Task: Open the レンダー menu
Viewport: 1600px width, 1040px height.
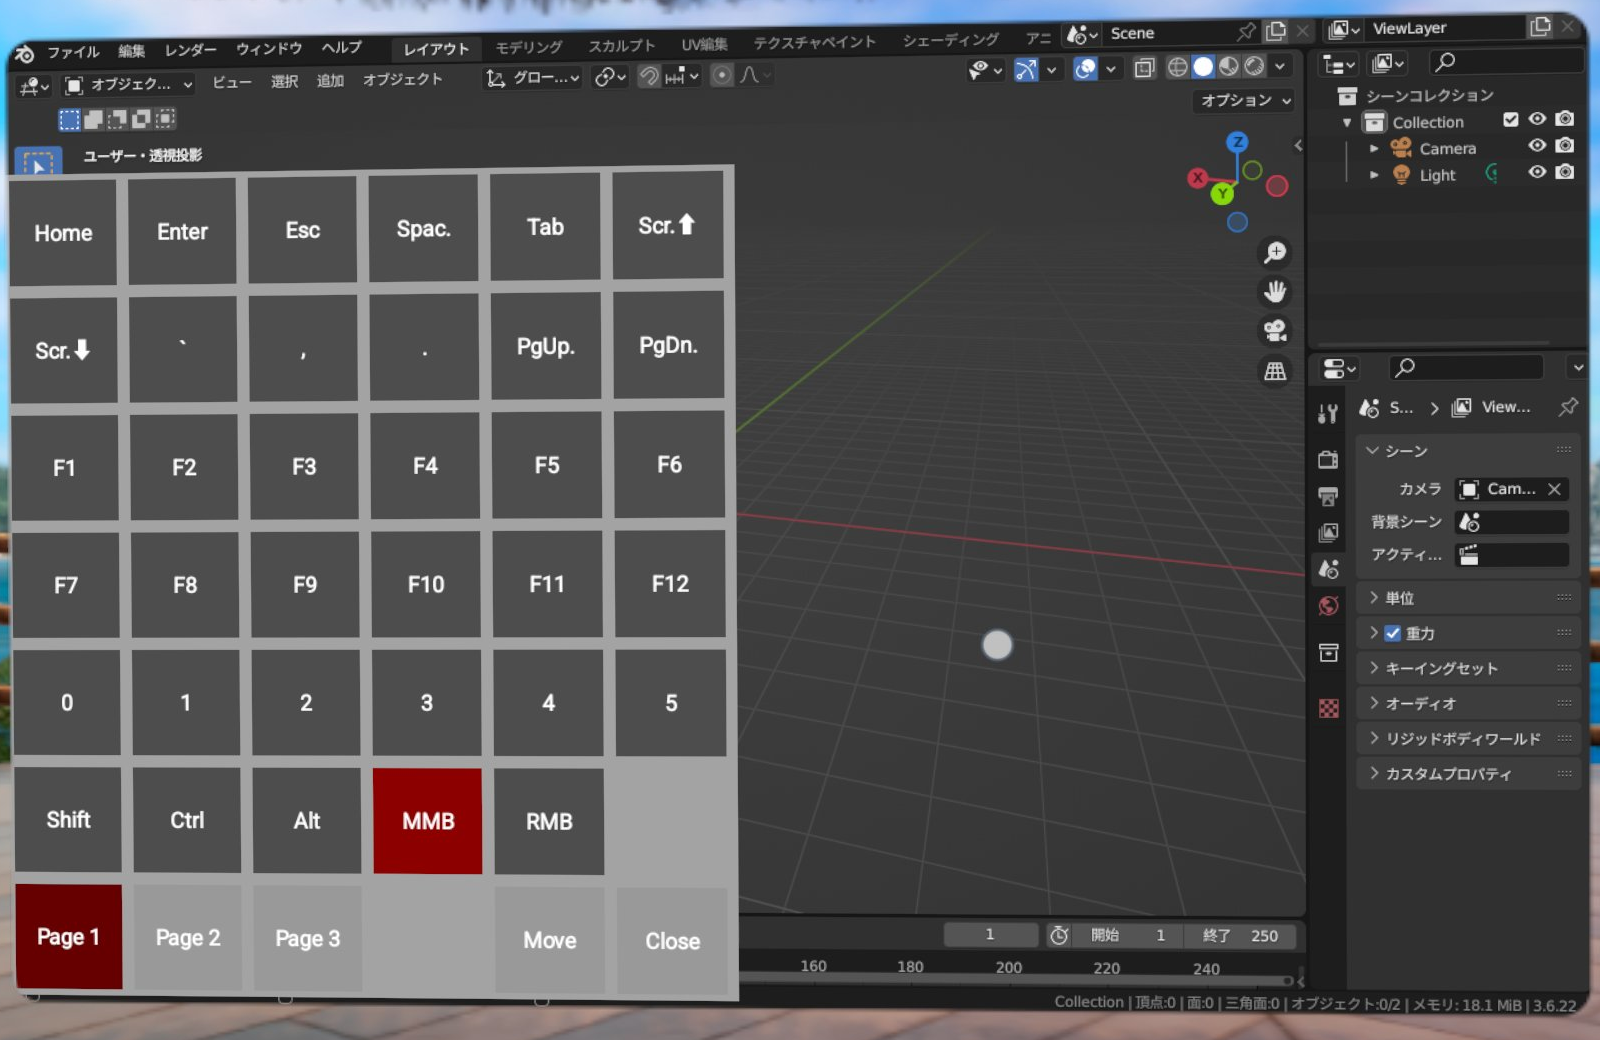Action: 190,50
